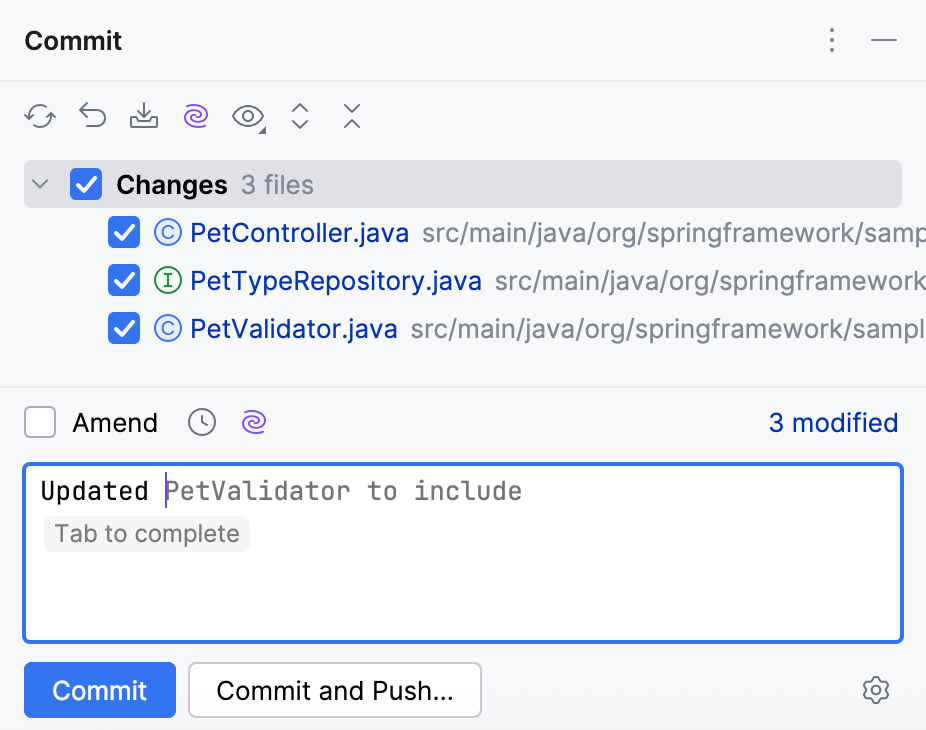926x730 pixels.
Task: Open the 3 modified files link
Action: [x=833, y=422]
